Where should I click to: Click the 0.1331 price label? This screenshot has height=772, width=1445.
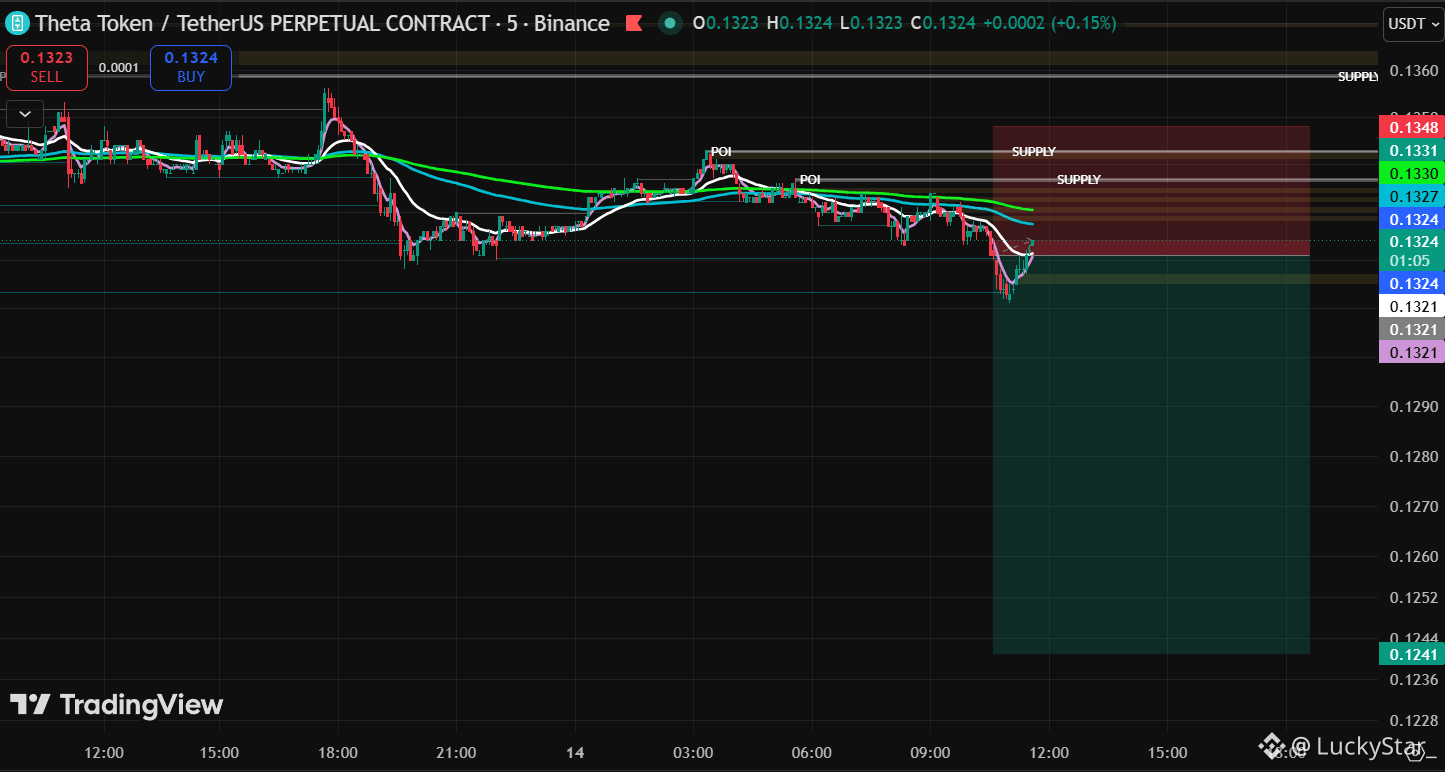(1411, 150)
